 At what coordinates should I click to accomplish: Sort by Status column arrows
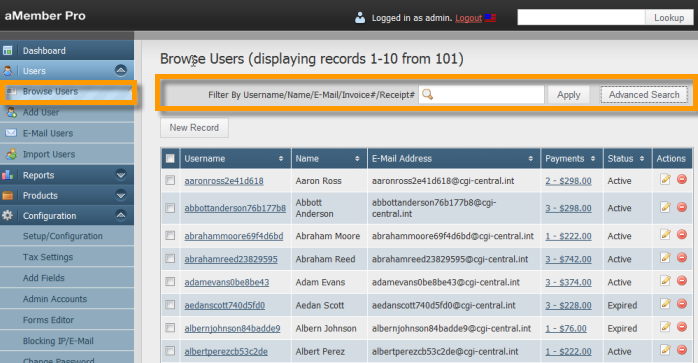tap(642, 159)
